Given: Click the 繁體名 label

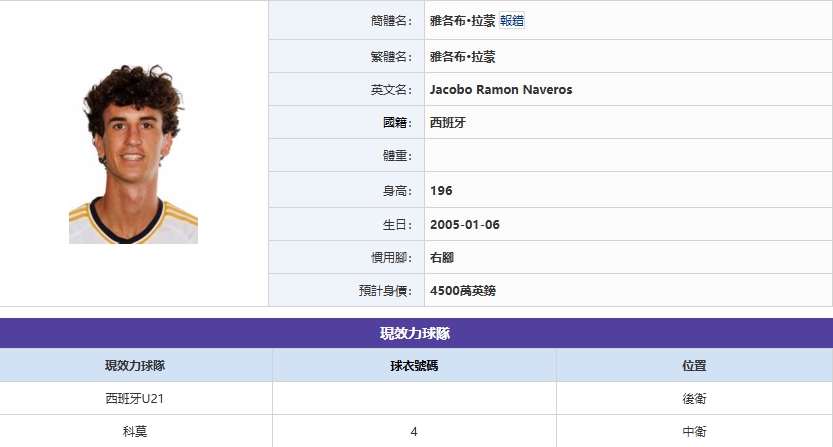Looking at the screenshot, I should pyautogui.click(x=392, y=57).
